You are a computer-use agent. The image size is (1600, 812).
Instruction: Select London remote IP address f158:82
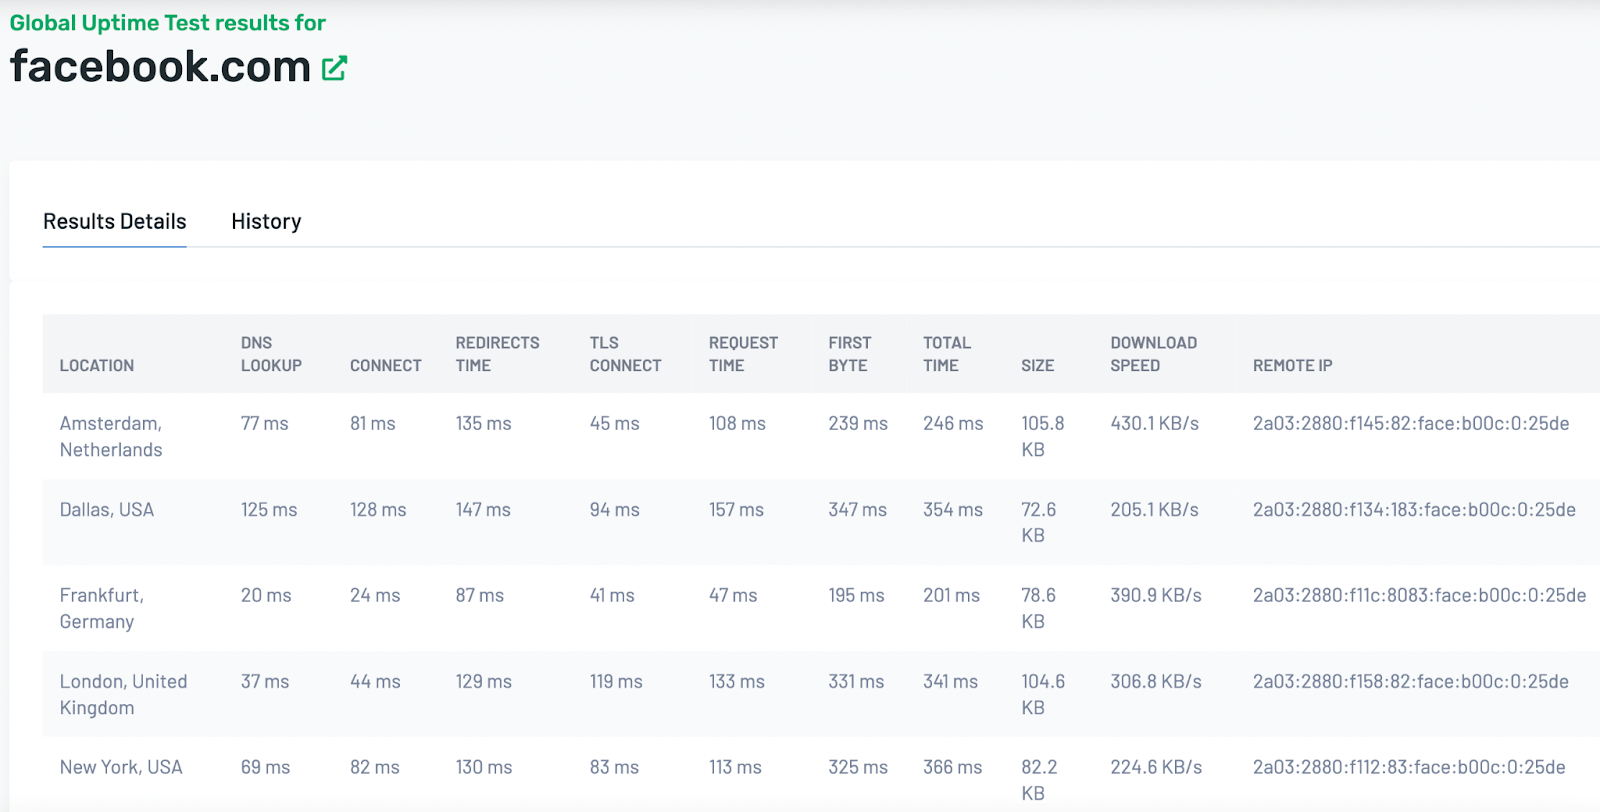tap(1411, 682)
